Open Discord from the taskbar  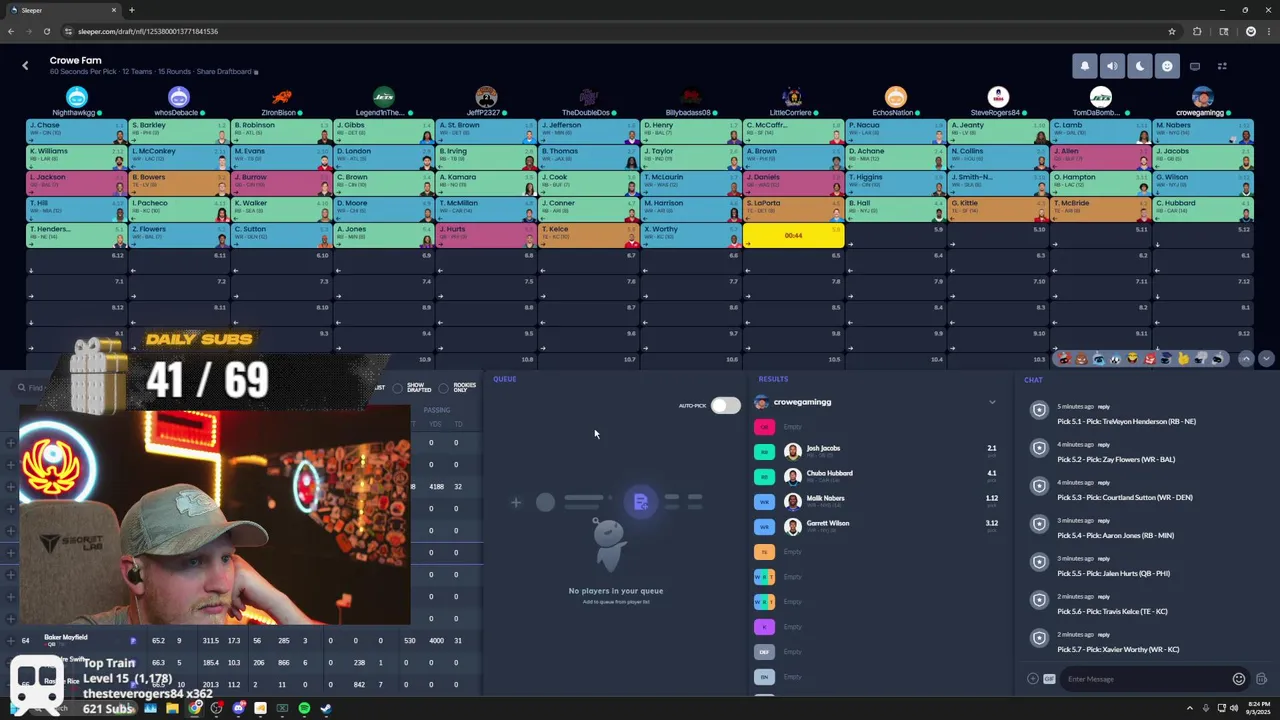coord(238,708)
